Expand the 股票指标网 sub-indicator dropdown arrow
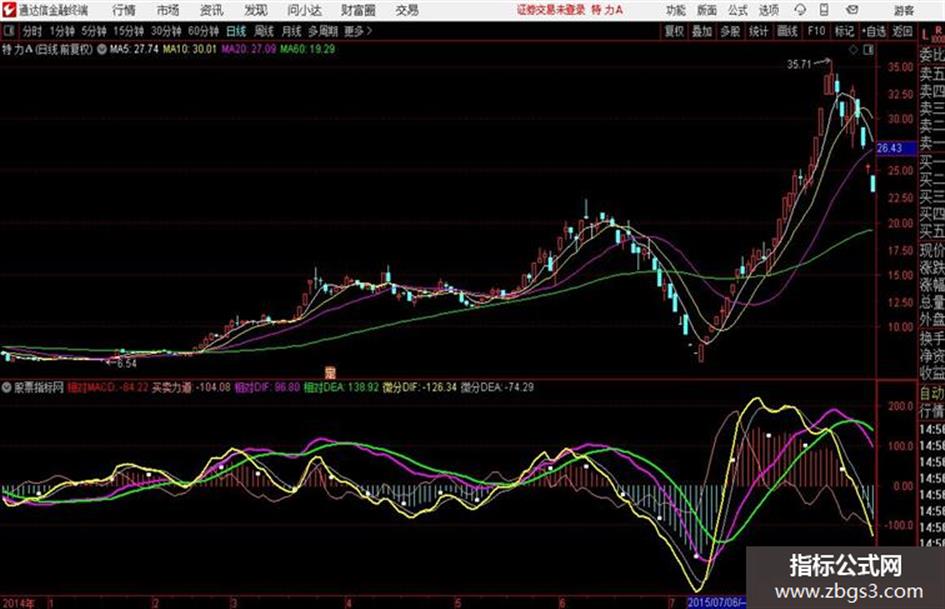945x609 pixels. tap(7, 388)
